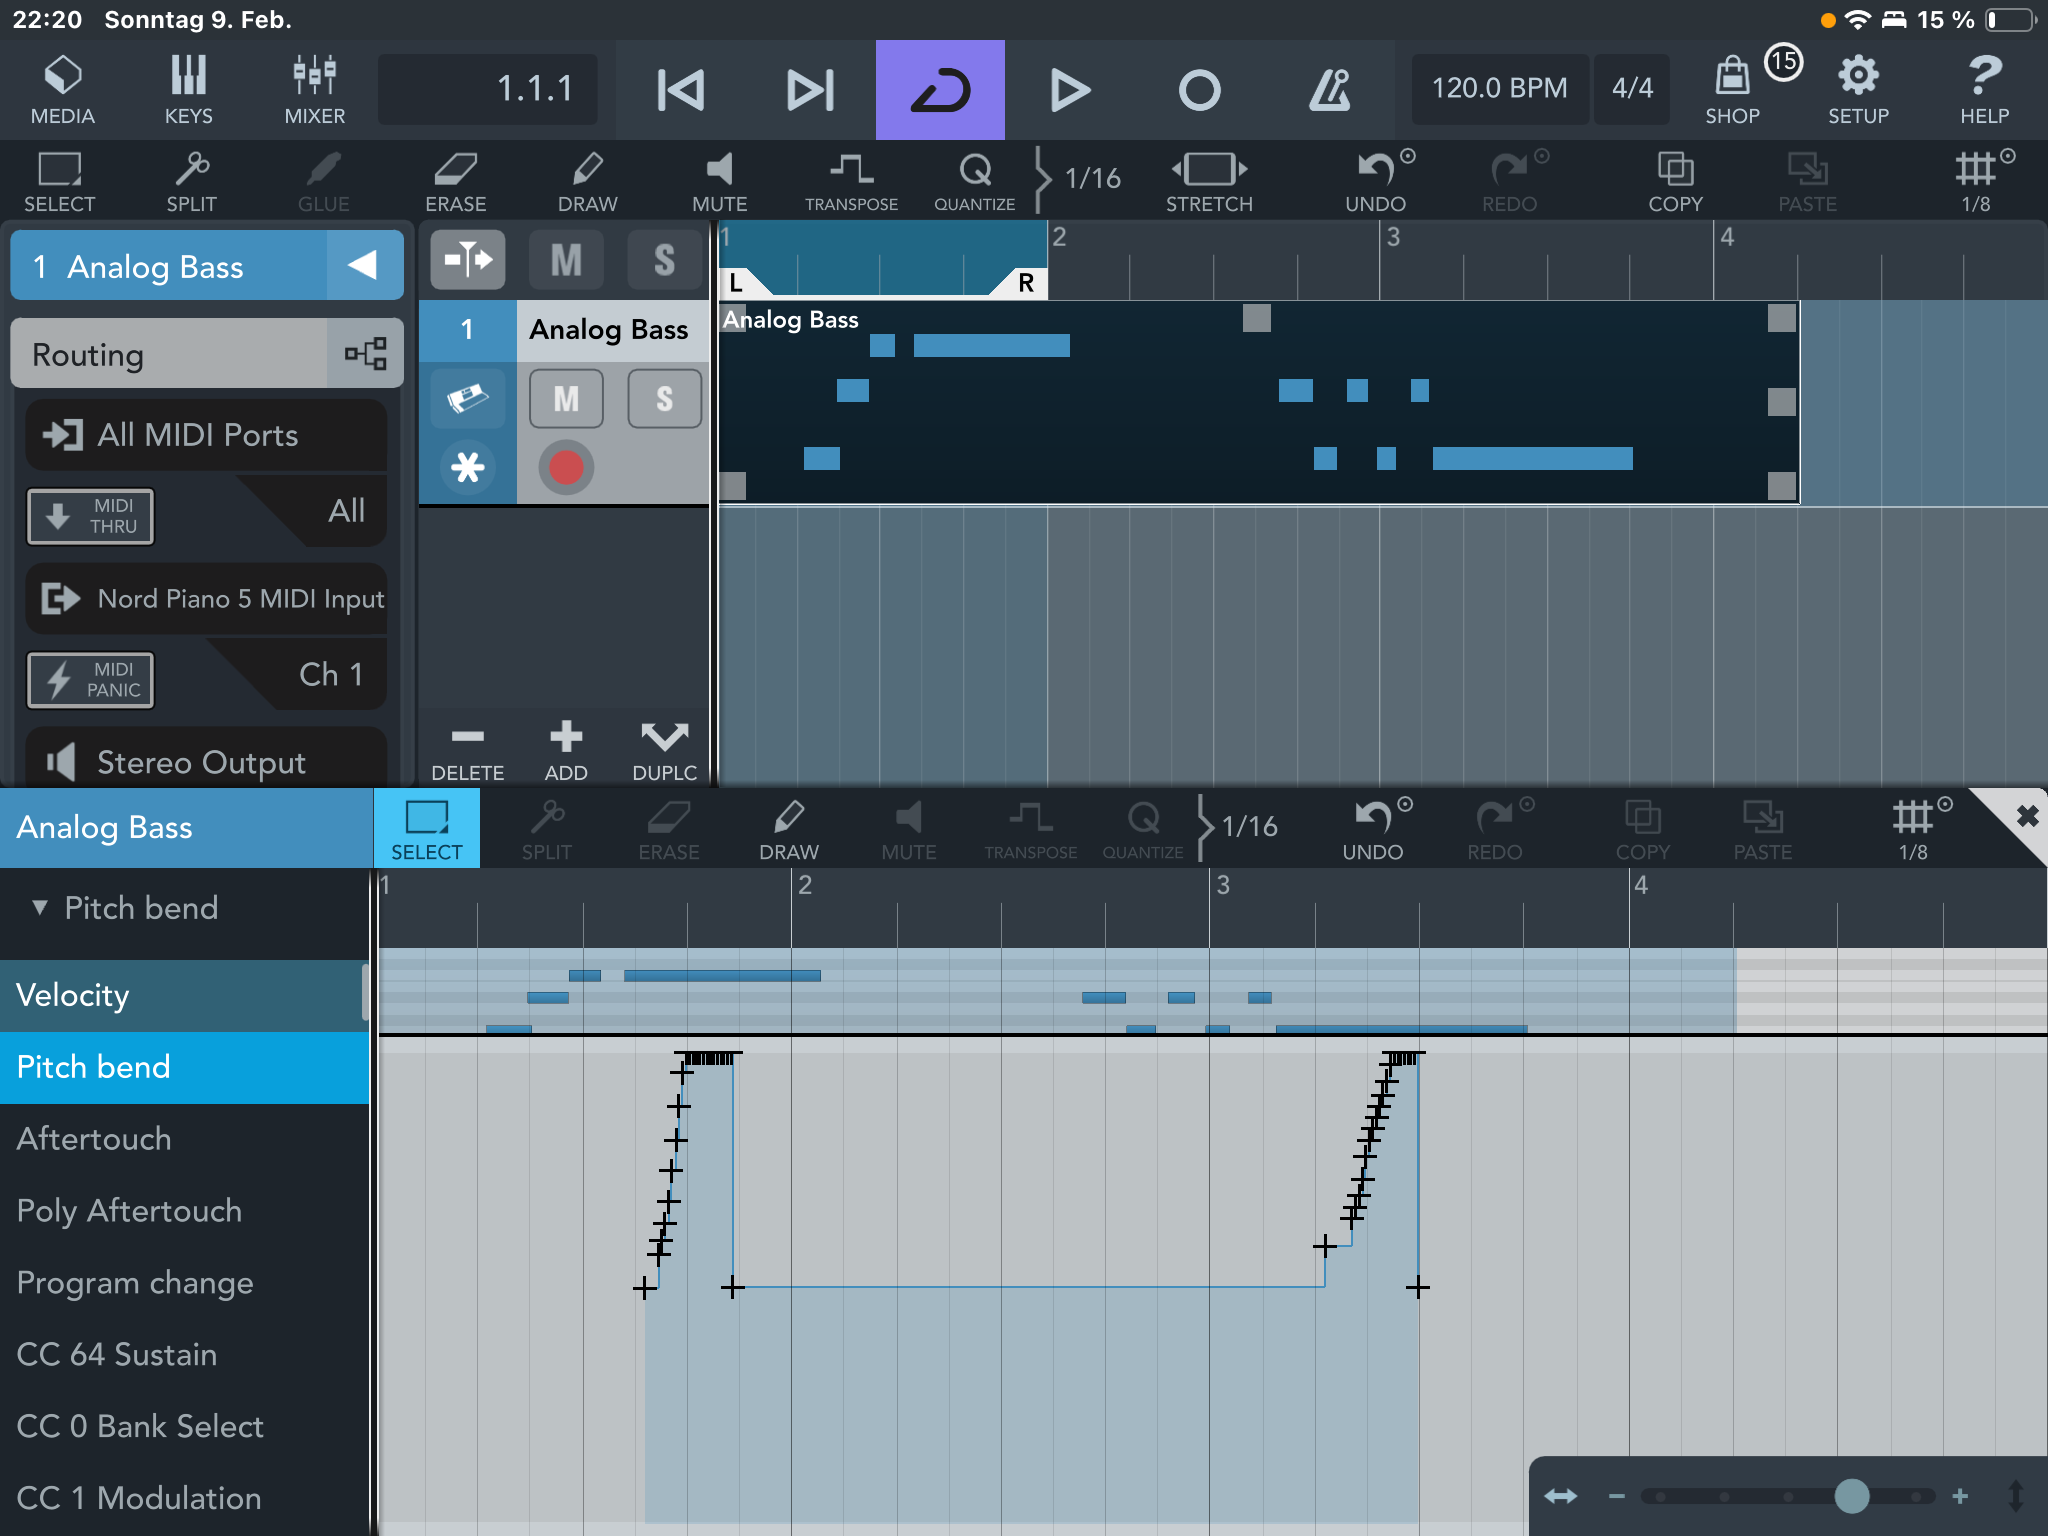Toggle freeze snowflake on Analog Bass
Viewport: 2048px width, 1536px height.
467,467
